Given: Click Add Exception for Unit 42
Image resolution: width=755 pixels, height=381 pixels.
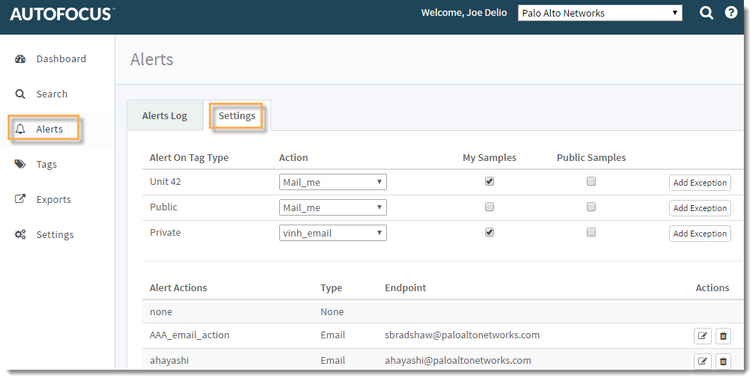Looking at the screenshot, I should click(700, 183).
